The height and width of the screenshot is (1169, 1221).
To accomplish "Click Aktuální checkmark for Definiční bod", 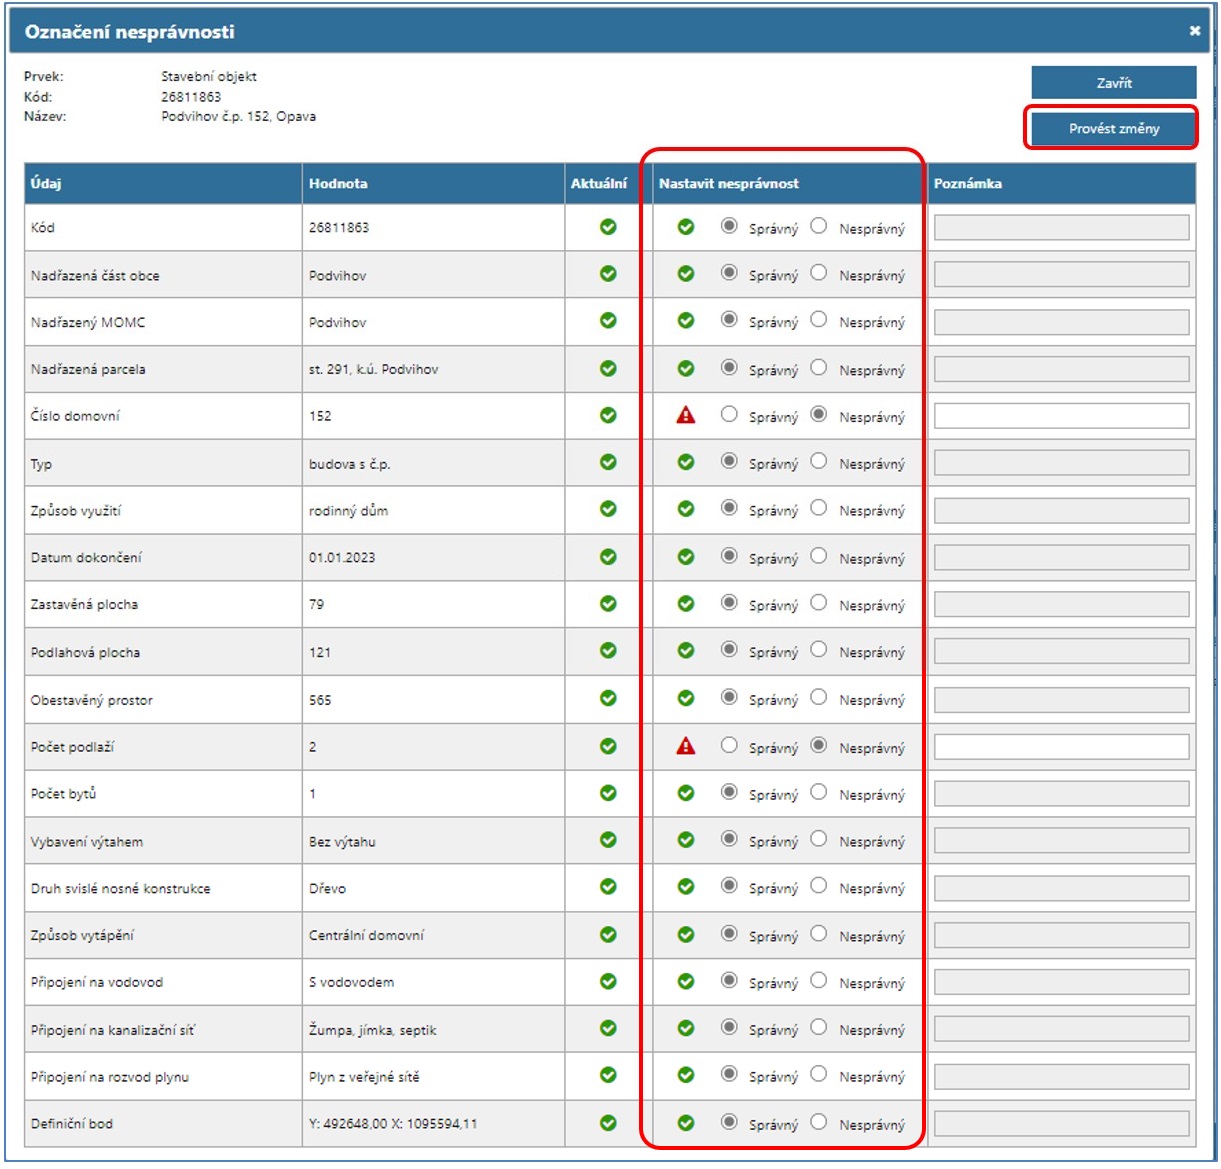I will coord(608,1123).
